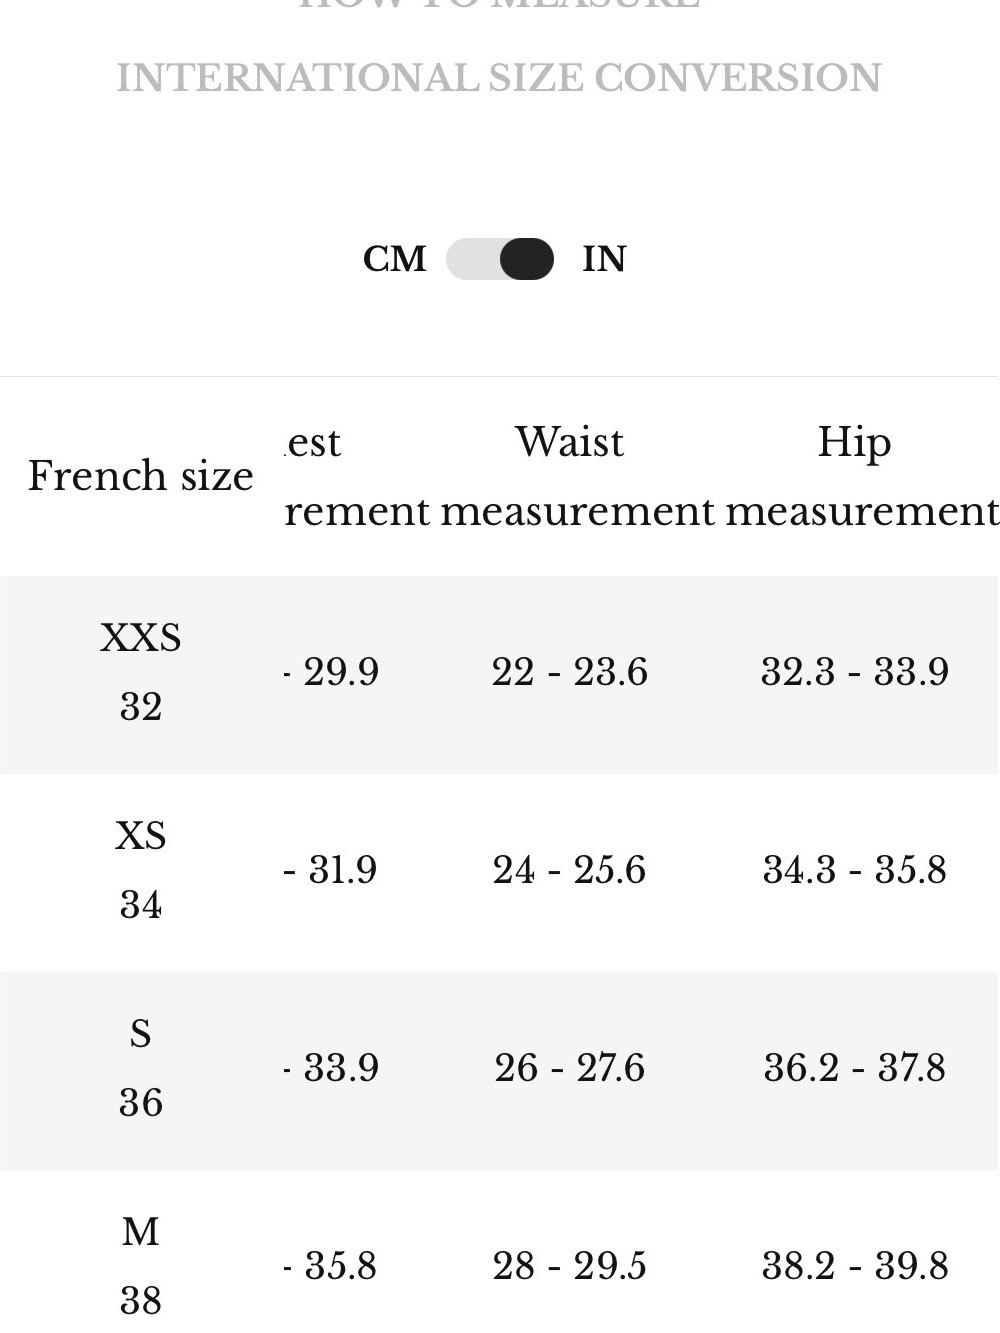Click hip value 32.3 - 33.9

click(855, 672)
